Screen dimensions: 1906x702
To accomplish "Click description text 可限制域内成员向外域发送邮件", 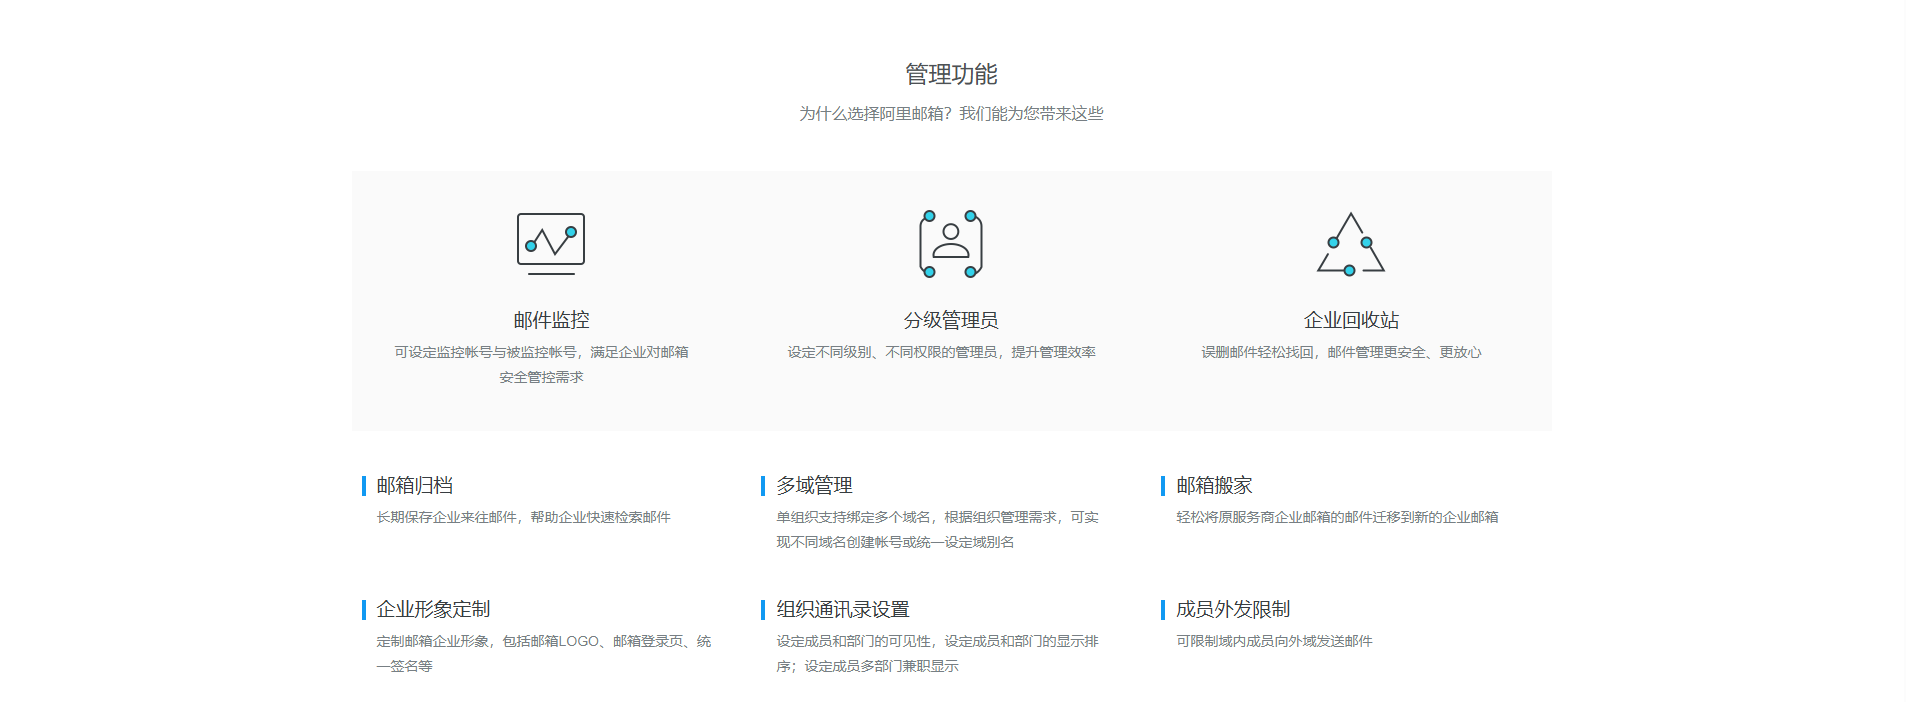I will [1274, 641].
